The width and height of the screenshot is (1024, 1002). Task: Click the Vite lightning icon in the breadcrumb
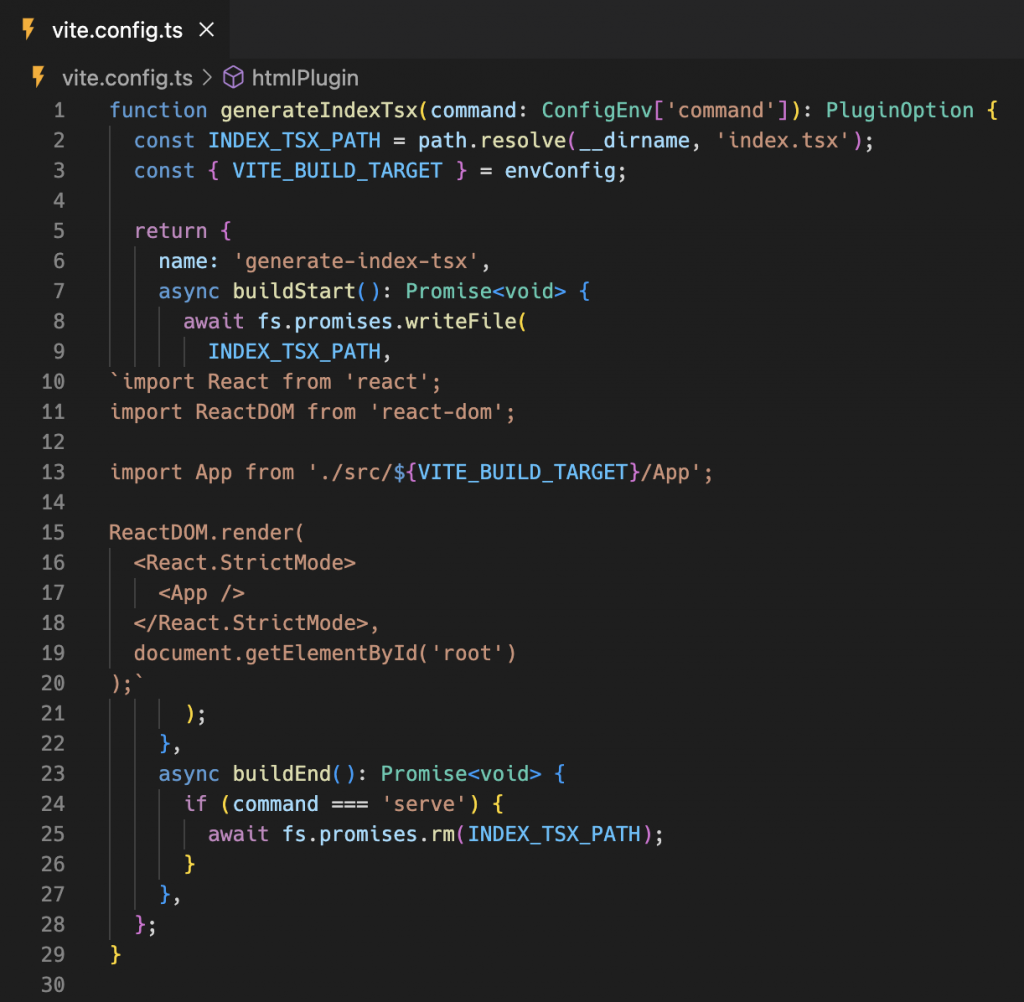point(39,77)
